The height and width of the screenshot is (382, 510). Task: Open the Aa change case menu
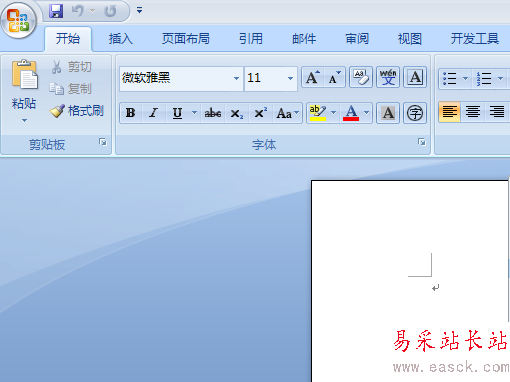tap(287, 113)
